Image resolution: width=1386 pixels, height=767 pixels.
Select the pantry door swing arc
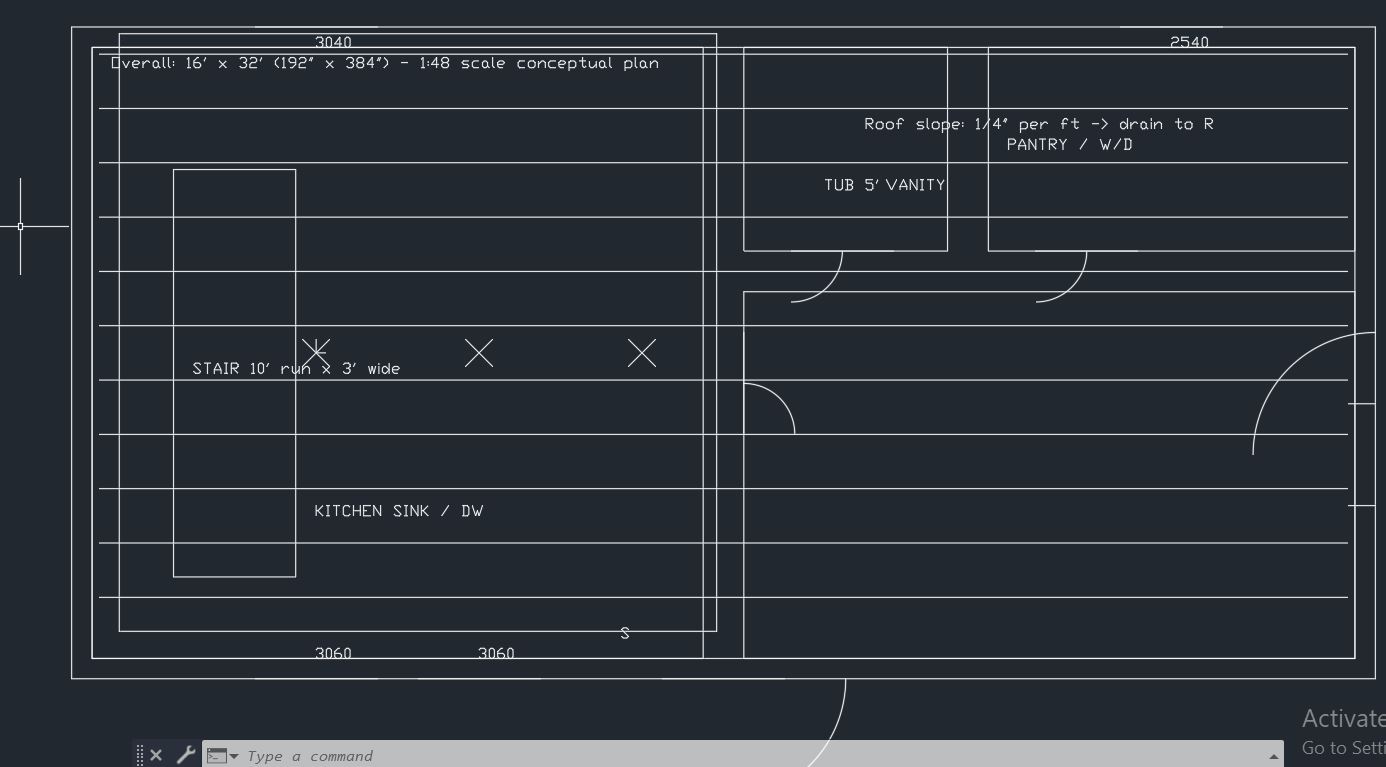point(1076,286)
